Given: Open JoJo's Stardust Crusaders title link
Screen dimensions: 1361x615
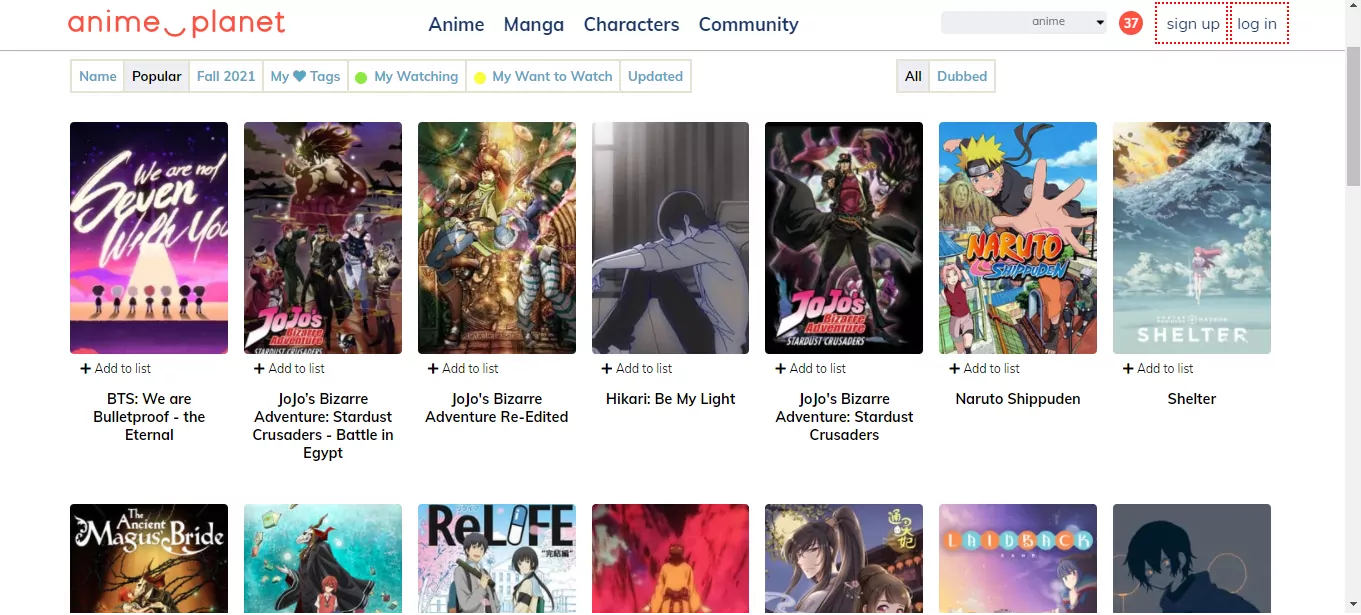Looking at the screenshot, I should 844,417.
